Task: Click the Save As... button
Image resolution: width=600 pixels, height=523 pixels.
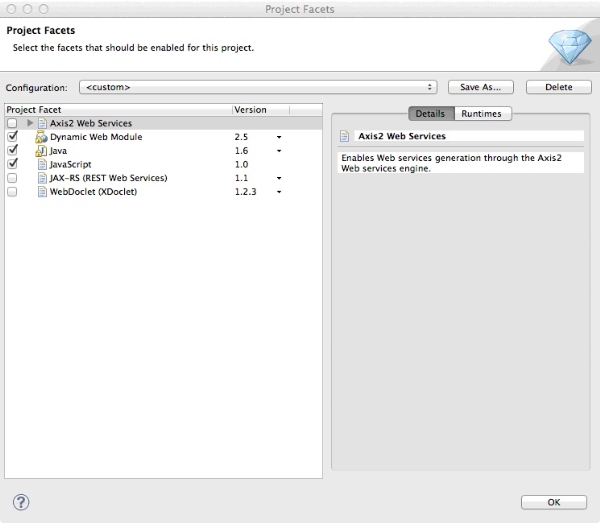Action: [x=481, y=87]
